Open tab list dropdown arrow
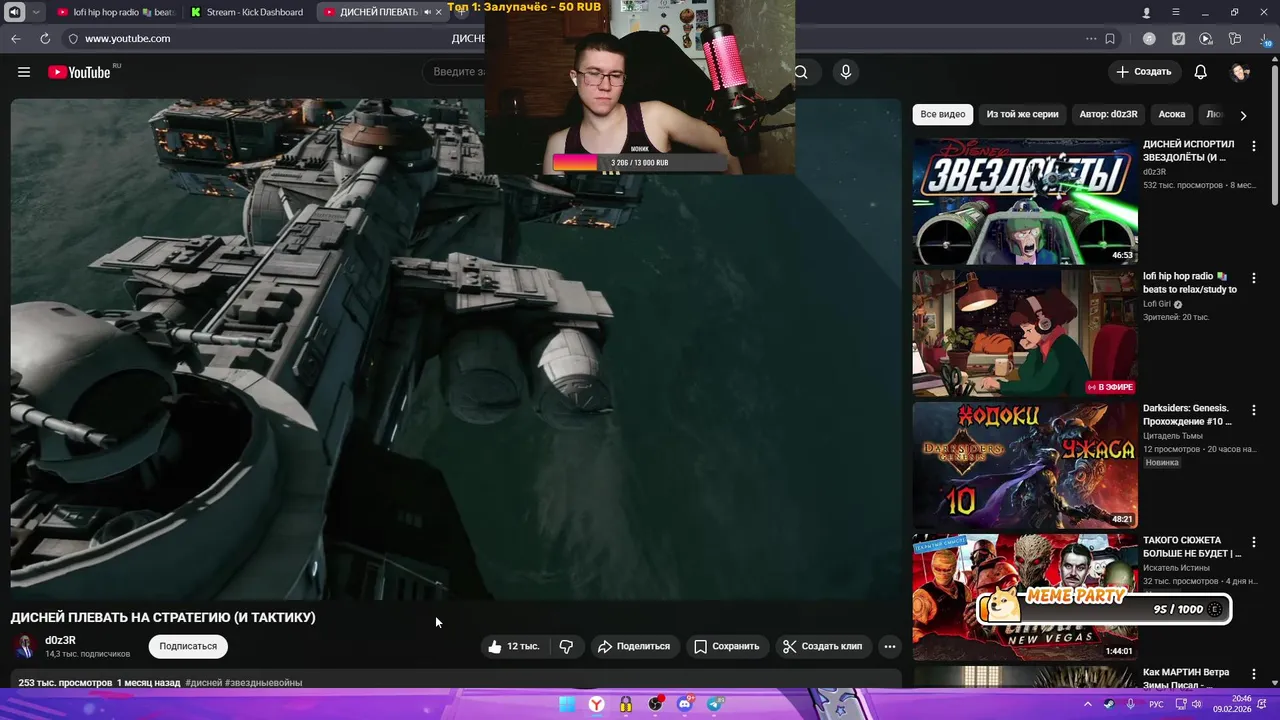 click(36, 12)
